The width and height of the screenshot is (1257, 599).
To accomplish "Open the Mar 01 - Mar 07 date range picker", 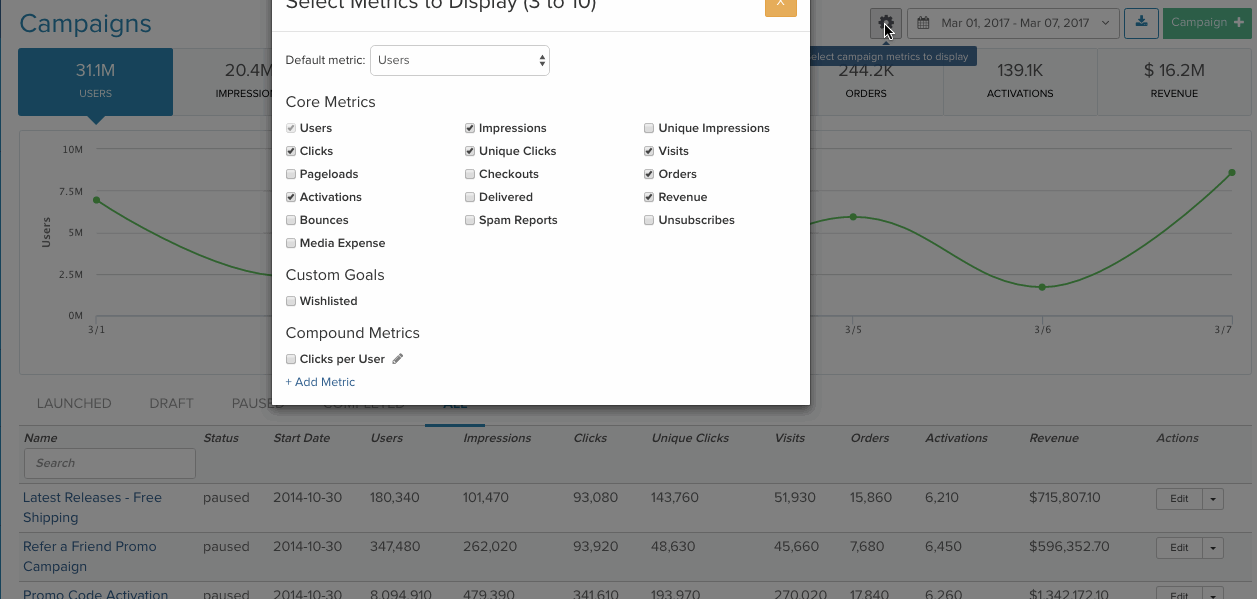I will (1013, 23).
